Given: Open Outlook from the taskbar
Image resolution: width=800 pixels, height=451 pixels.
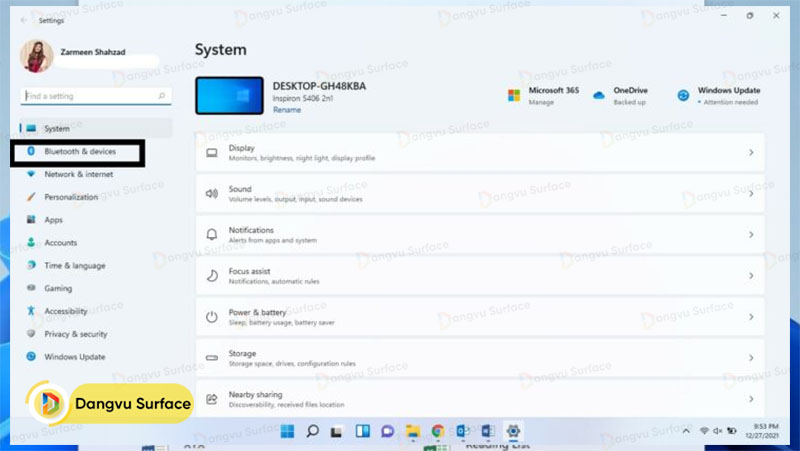Looking at the screenshot, I should click(x=462, y=431).
